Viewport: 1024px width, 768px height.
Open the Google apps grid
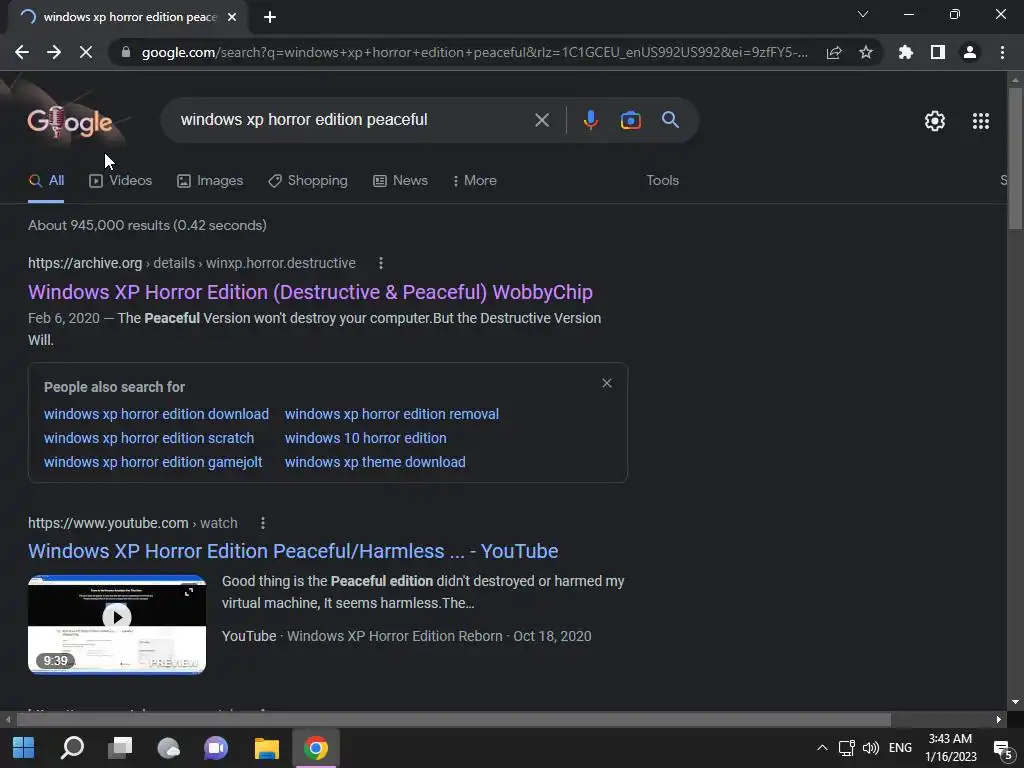point(980,121)
